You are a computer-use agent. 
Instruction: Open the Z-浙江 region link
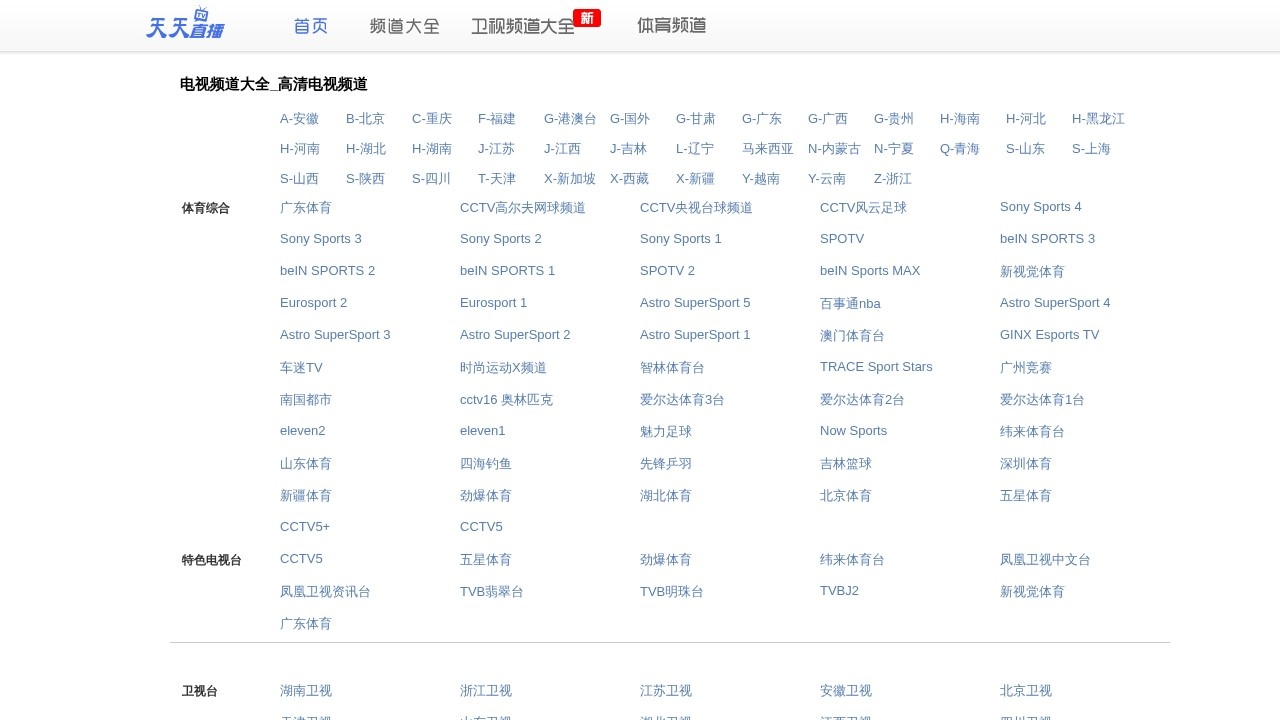892,179
